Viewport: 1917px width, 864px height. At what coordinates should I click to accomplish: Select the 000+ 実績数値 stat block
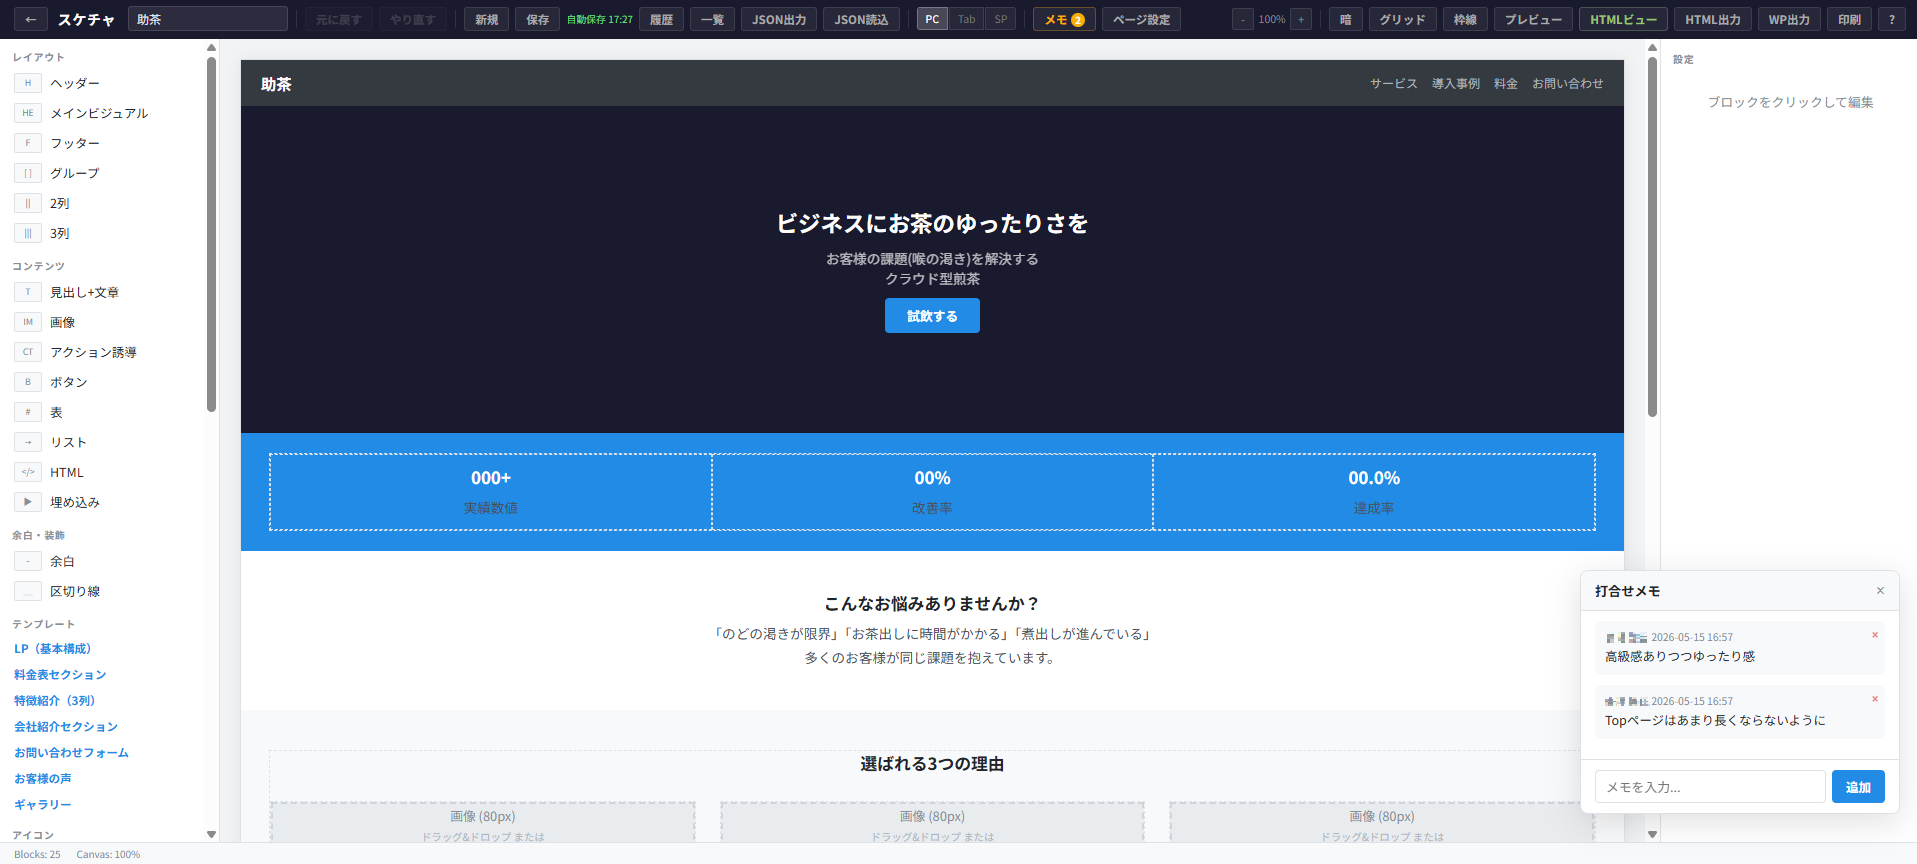coord(491,492)
